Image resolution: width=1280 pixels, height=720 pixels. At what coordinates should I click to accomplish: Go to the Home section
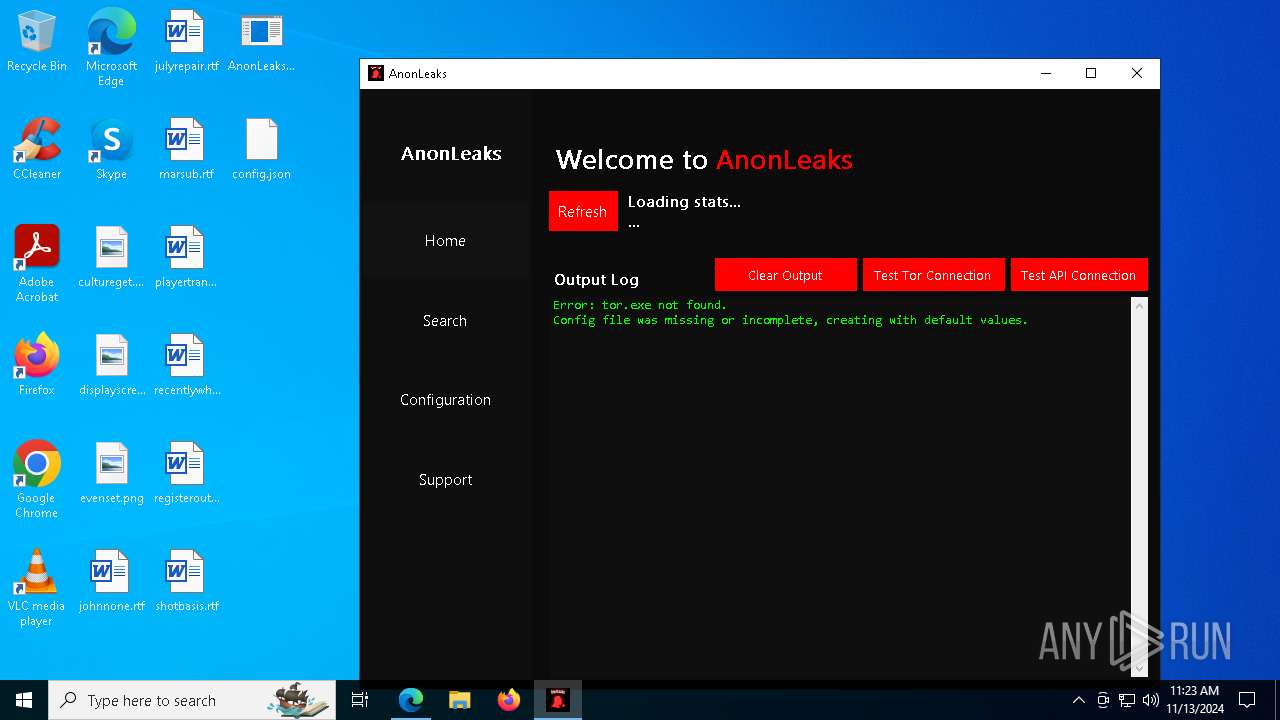[445, 241]
